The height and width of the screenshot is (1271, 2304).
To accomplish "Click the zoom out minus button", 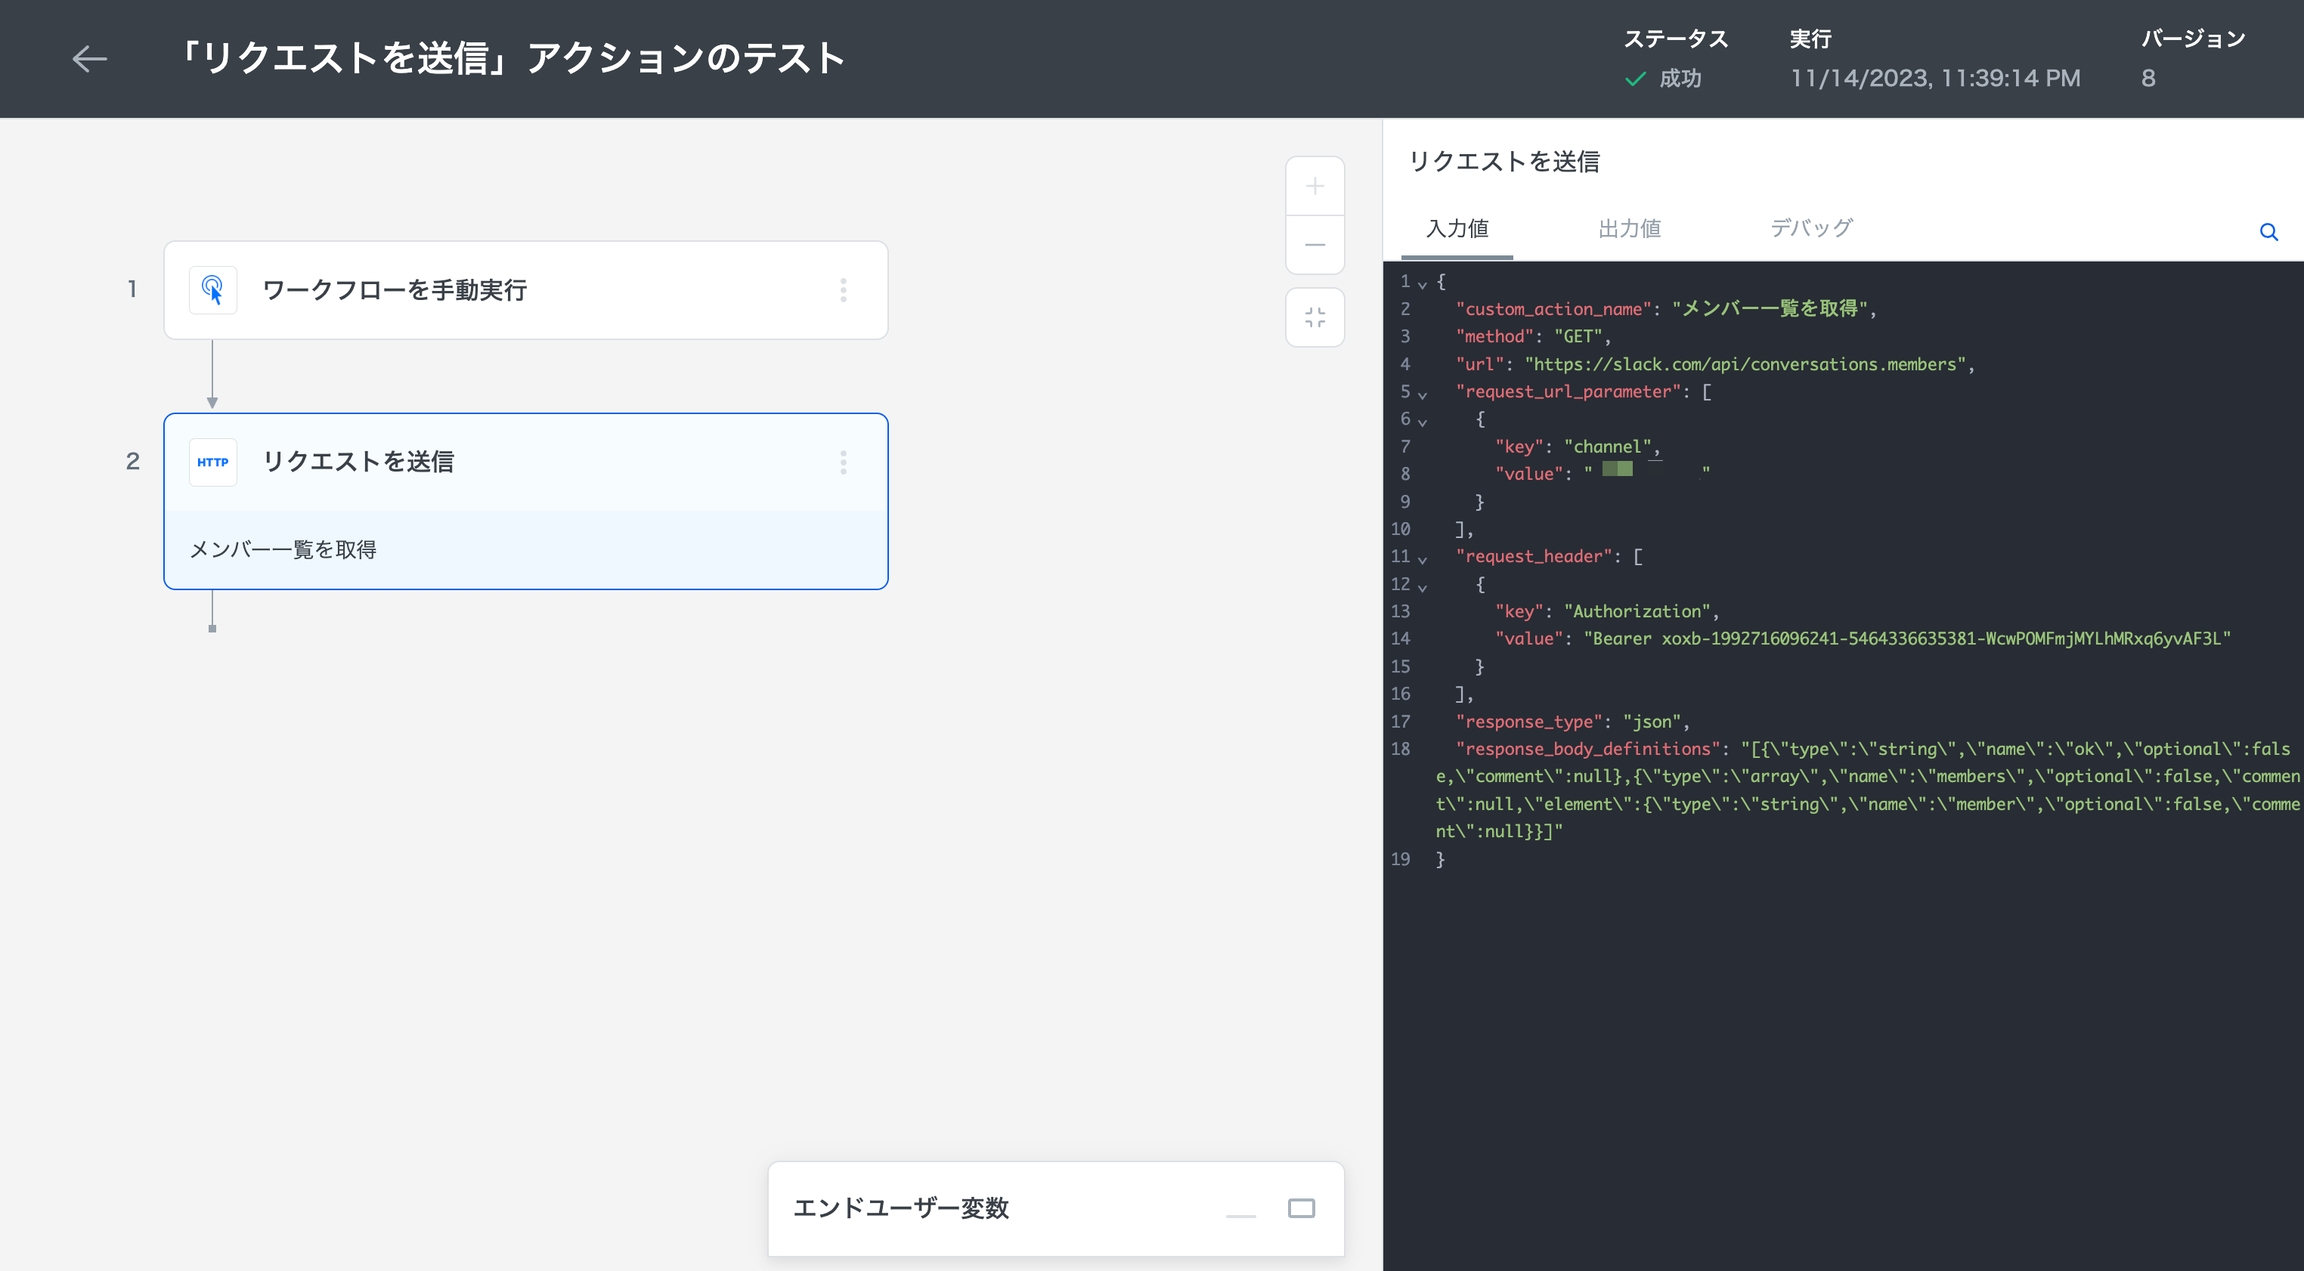I will [1314, 245].
